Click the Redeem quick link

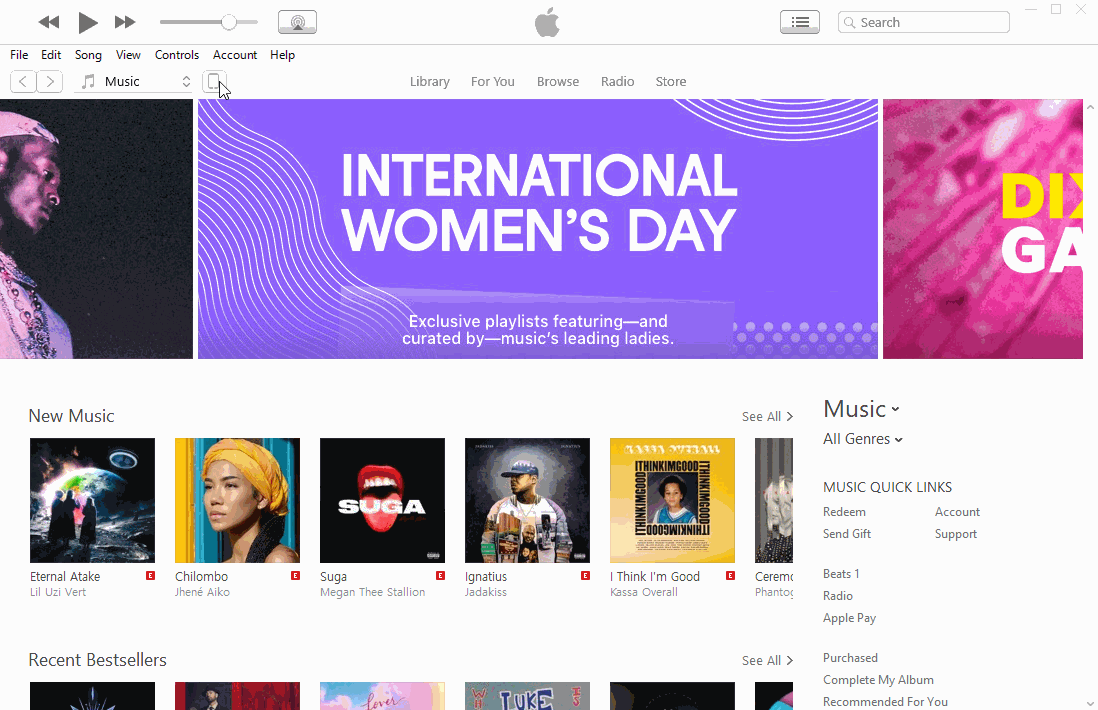point(844,512)
